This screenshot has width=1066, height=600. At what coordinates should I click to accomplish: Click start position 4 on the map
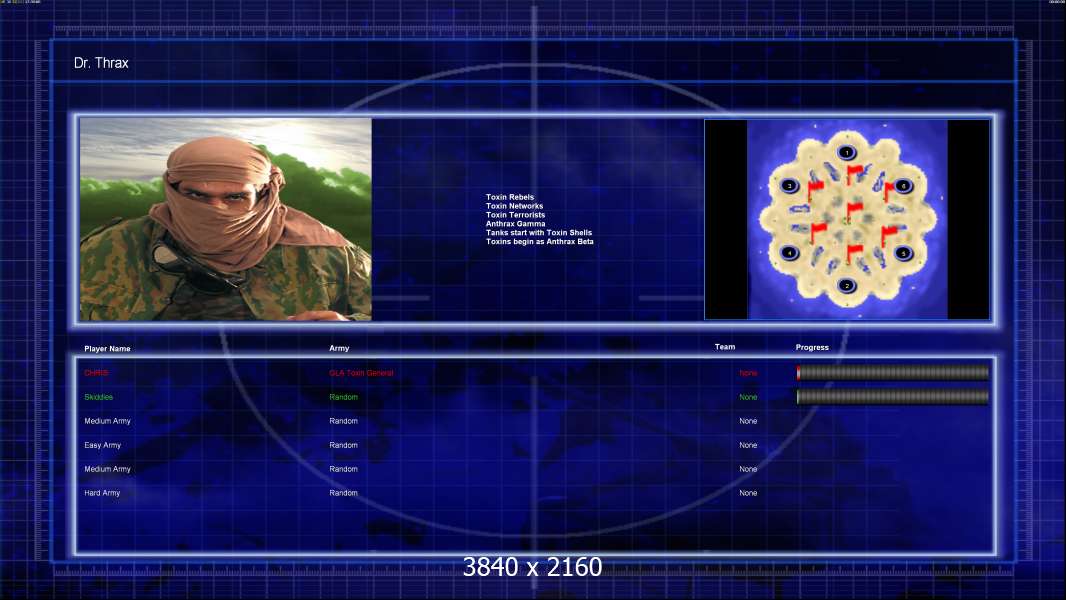[789, 253]
